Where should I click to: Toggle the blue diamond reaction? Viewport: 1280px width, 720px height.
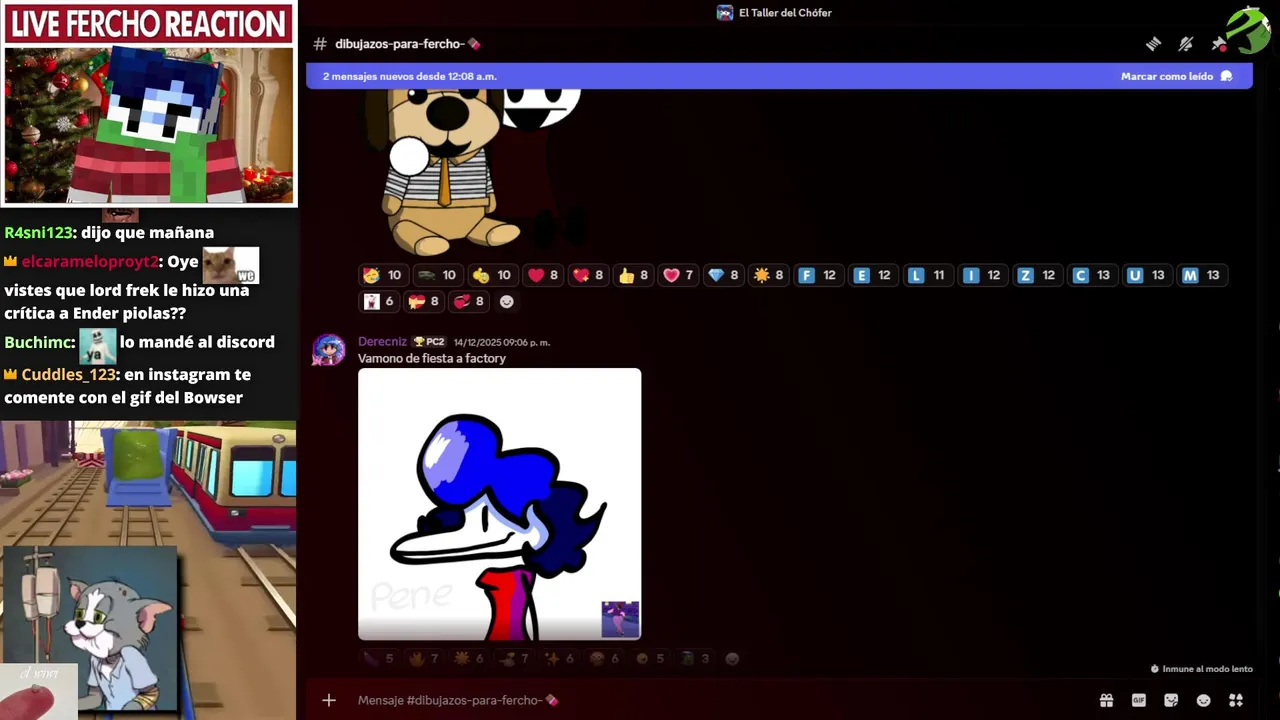pyautogui.click(x=723, y=275)
